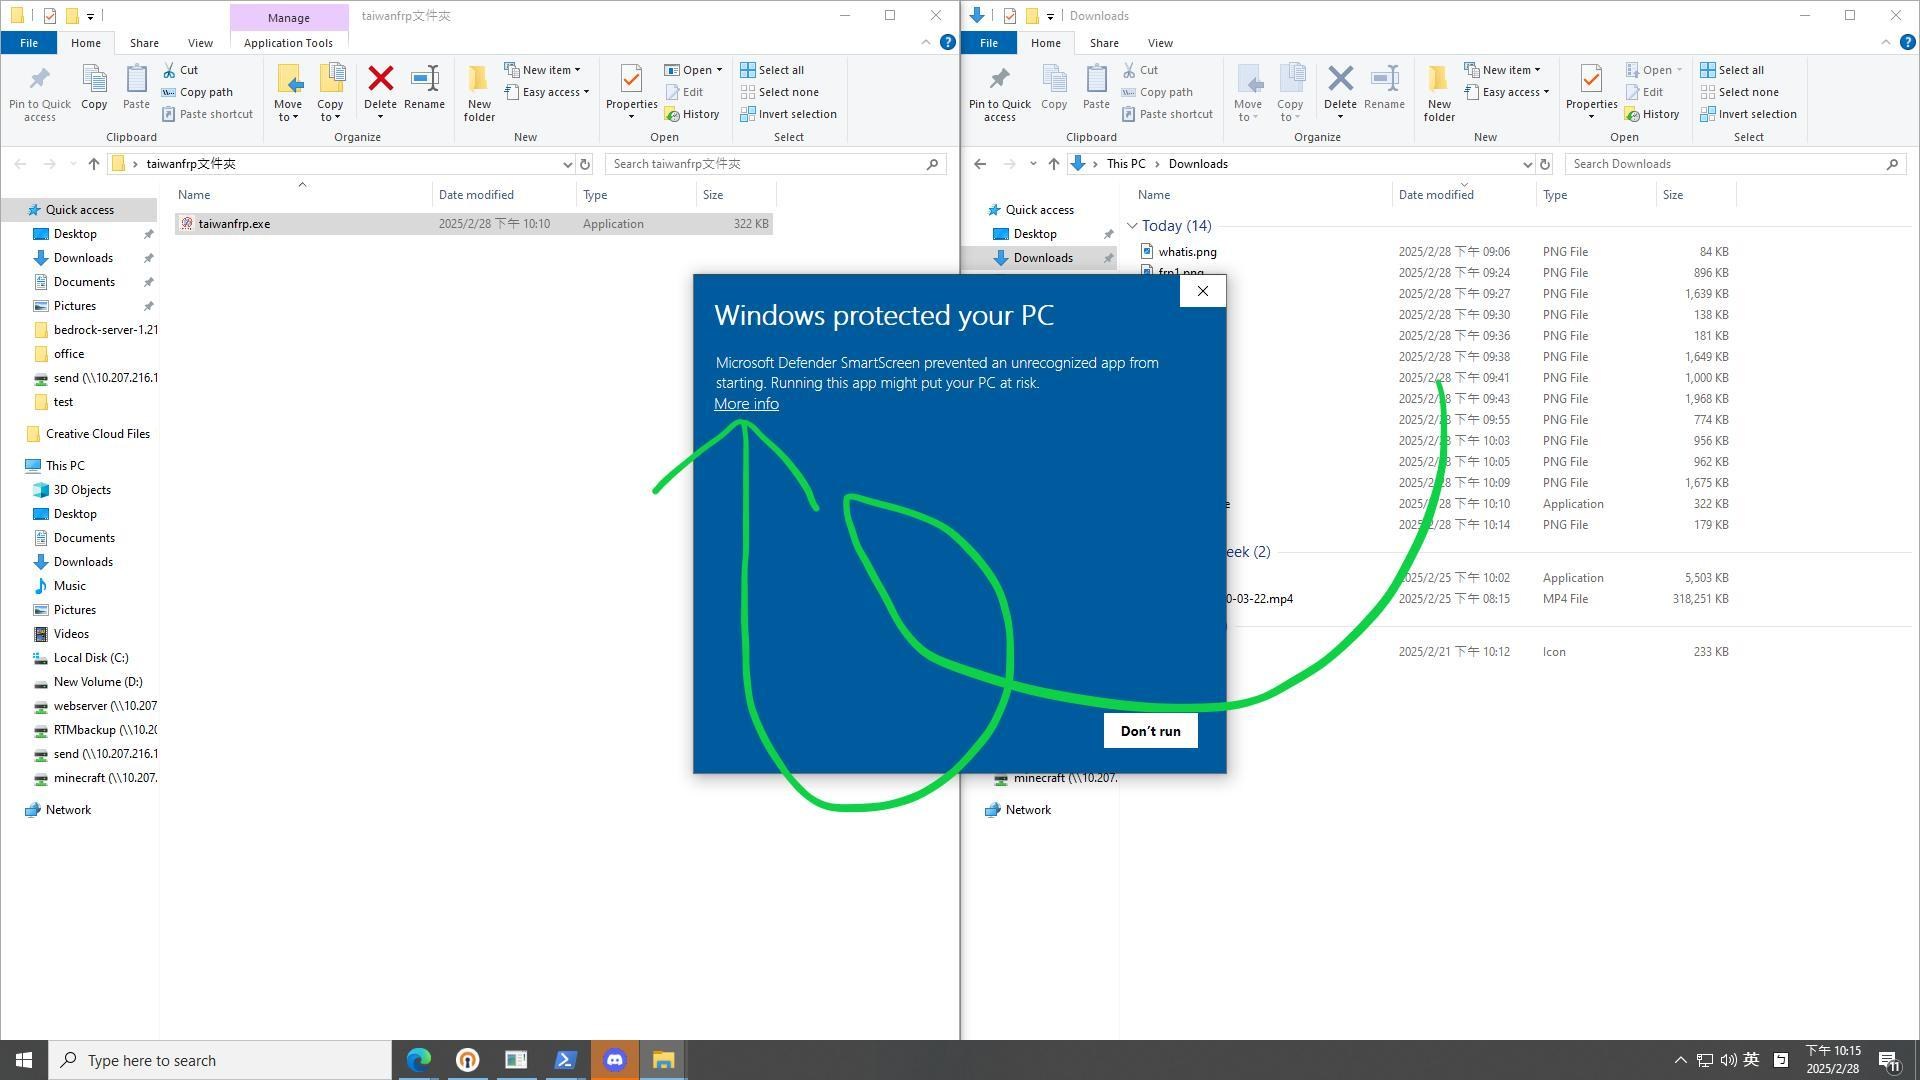This screenshot has width=1920, height=1080.
Task: Open Application Tools tab
Action: click(x=288, y=43)
